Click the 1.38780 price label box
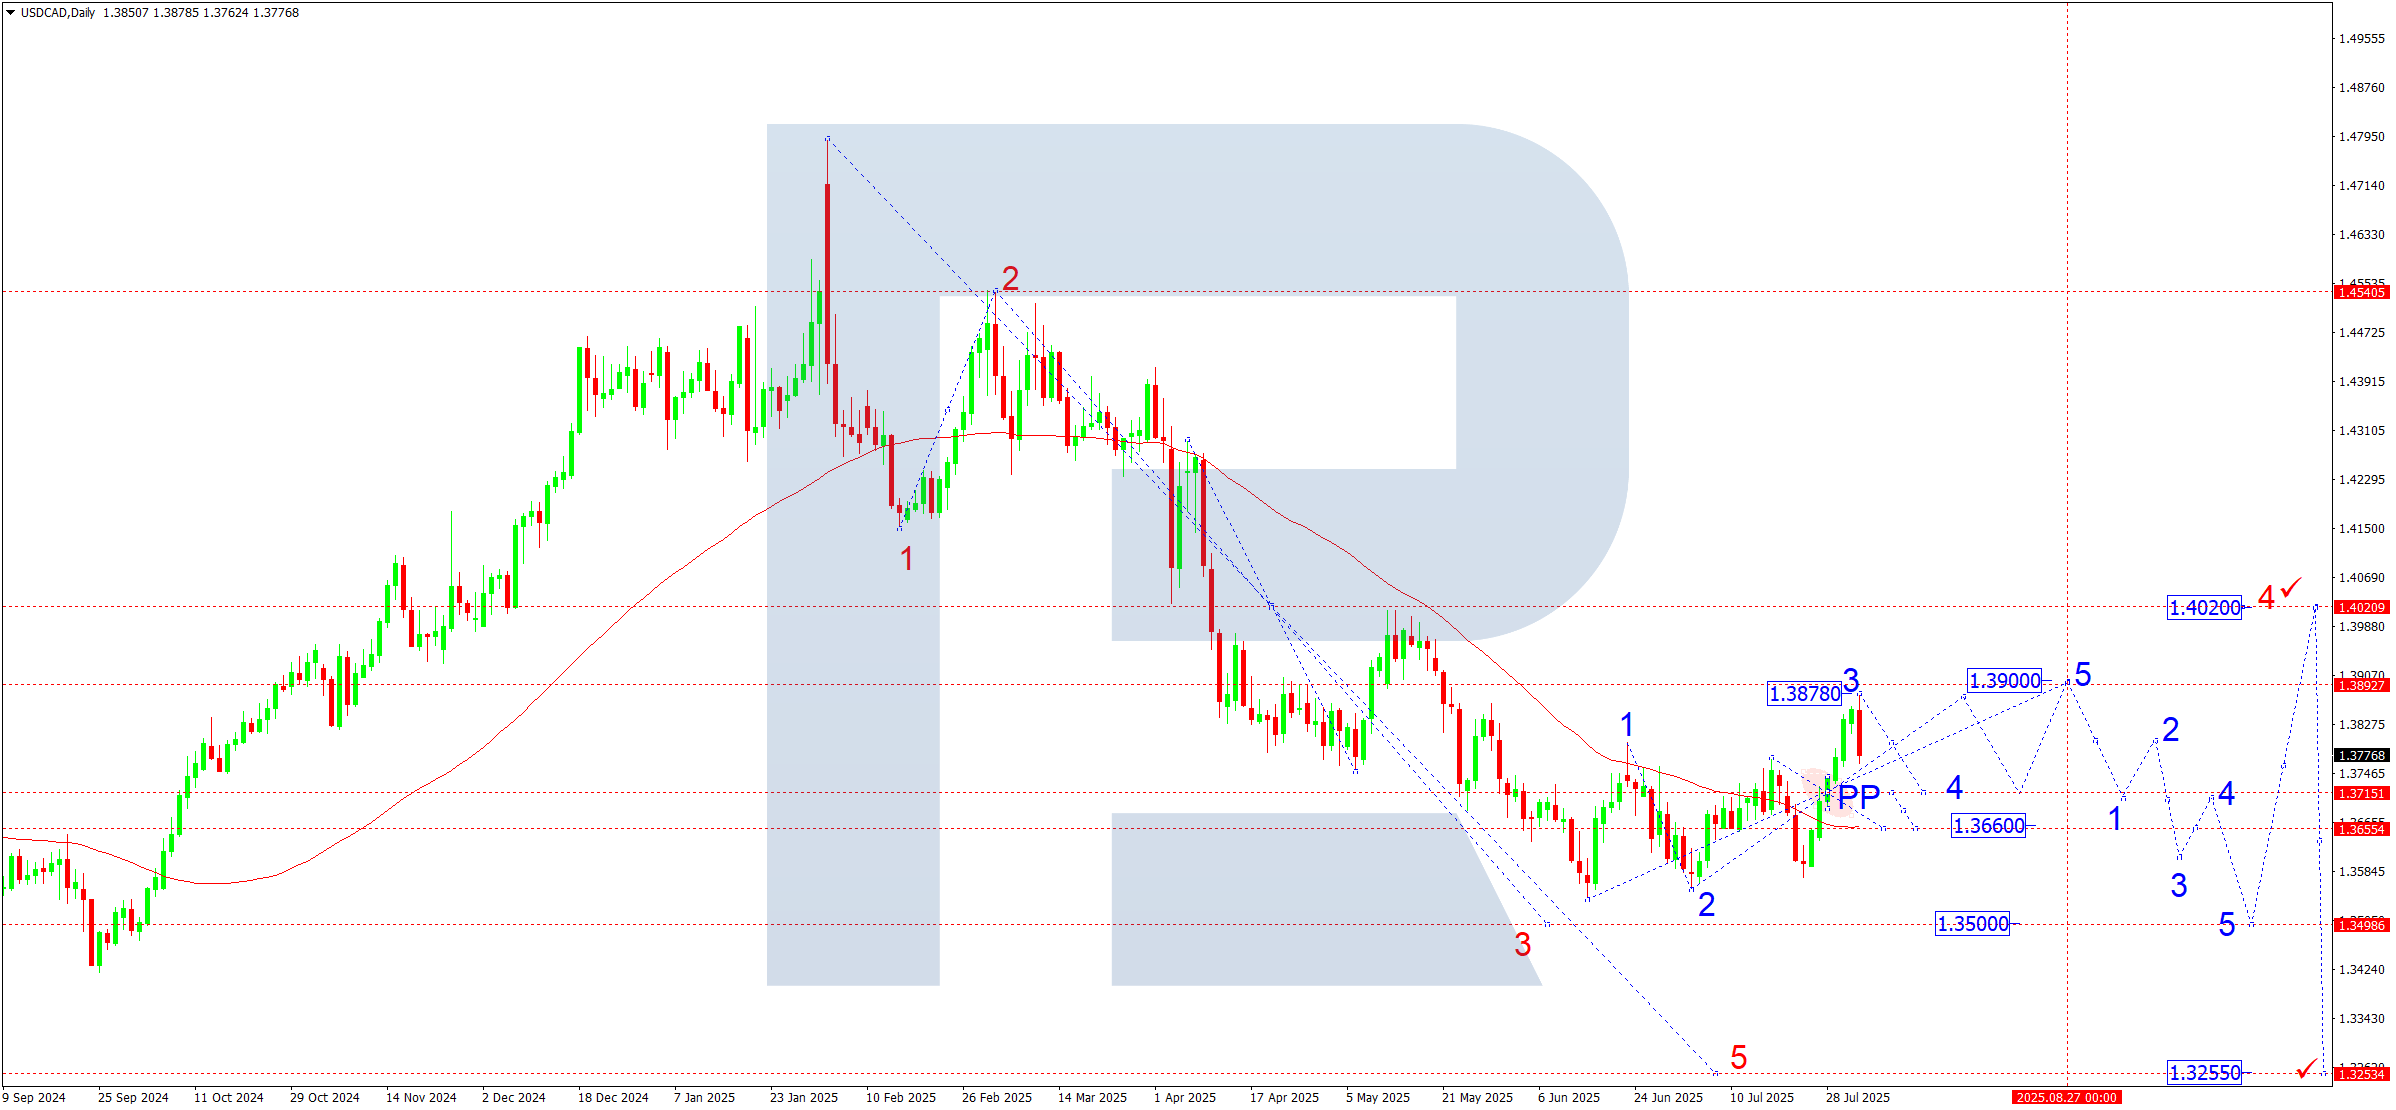Screen dimensions: 2396x1110 (x=1804, y=693)
